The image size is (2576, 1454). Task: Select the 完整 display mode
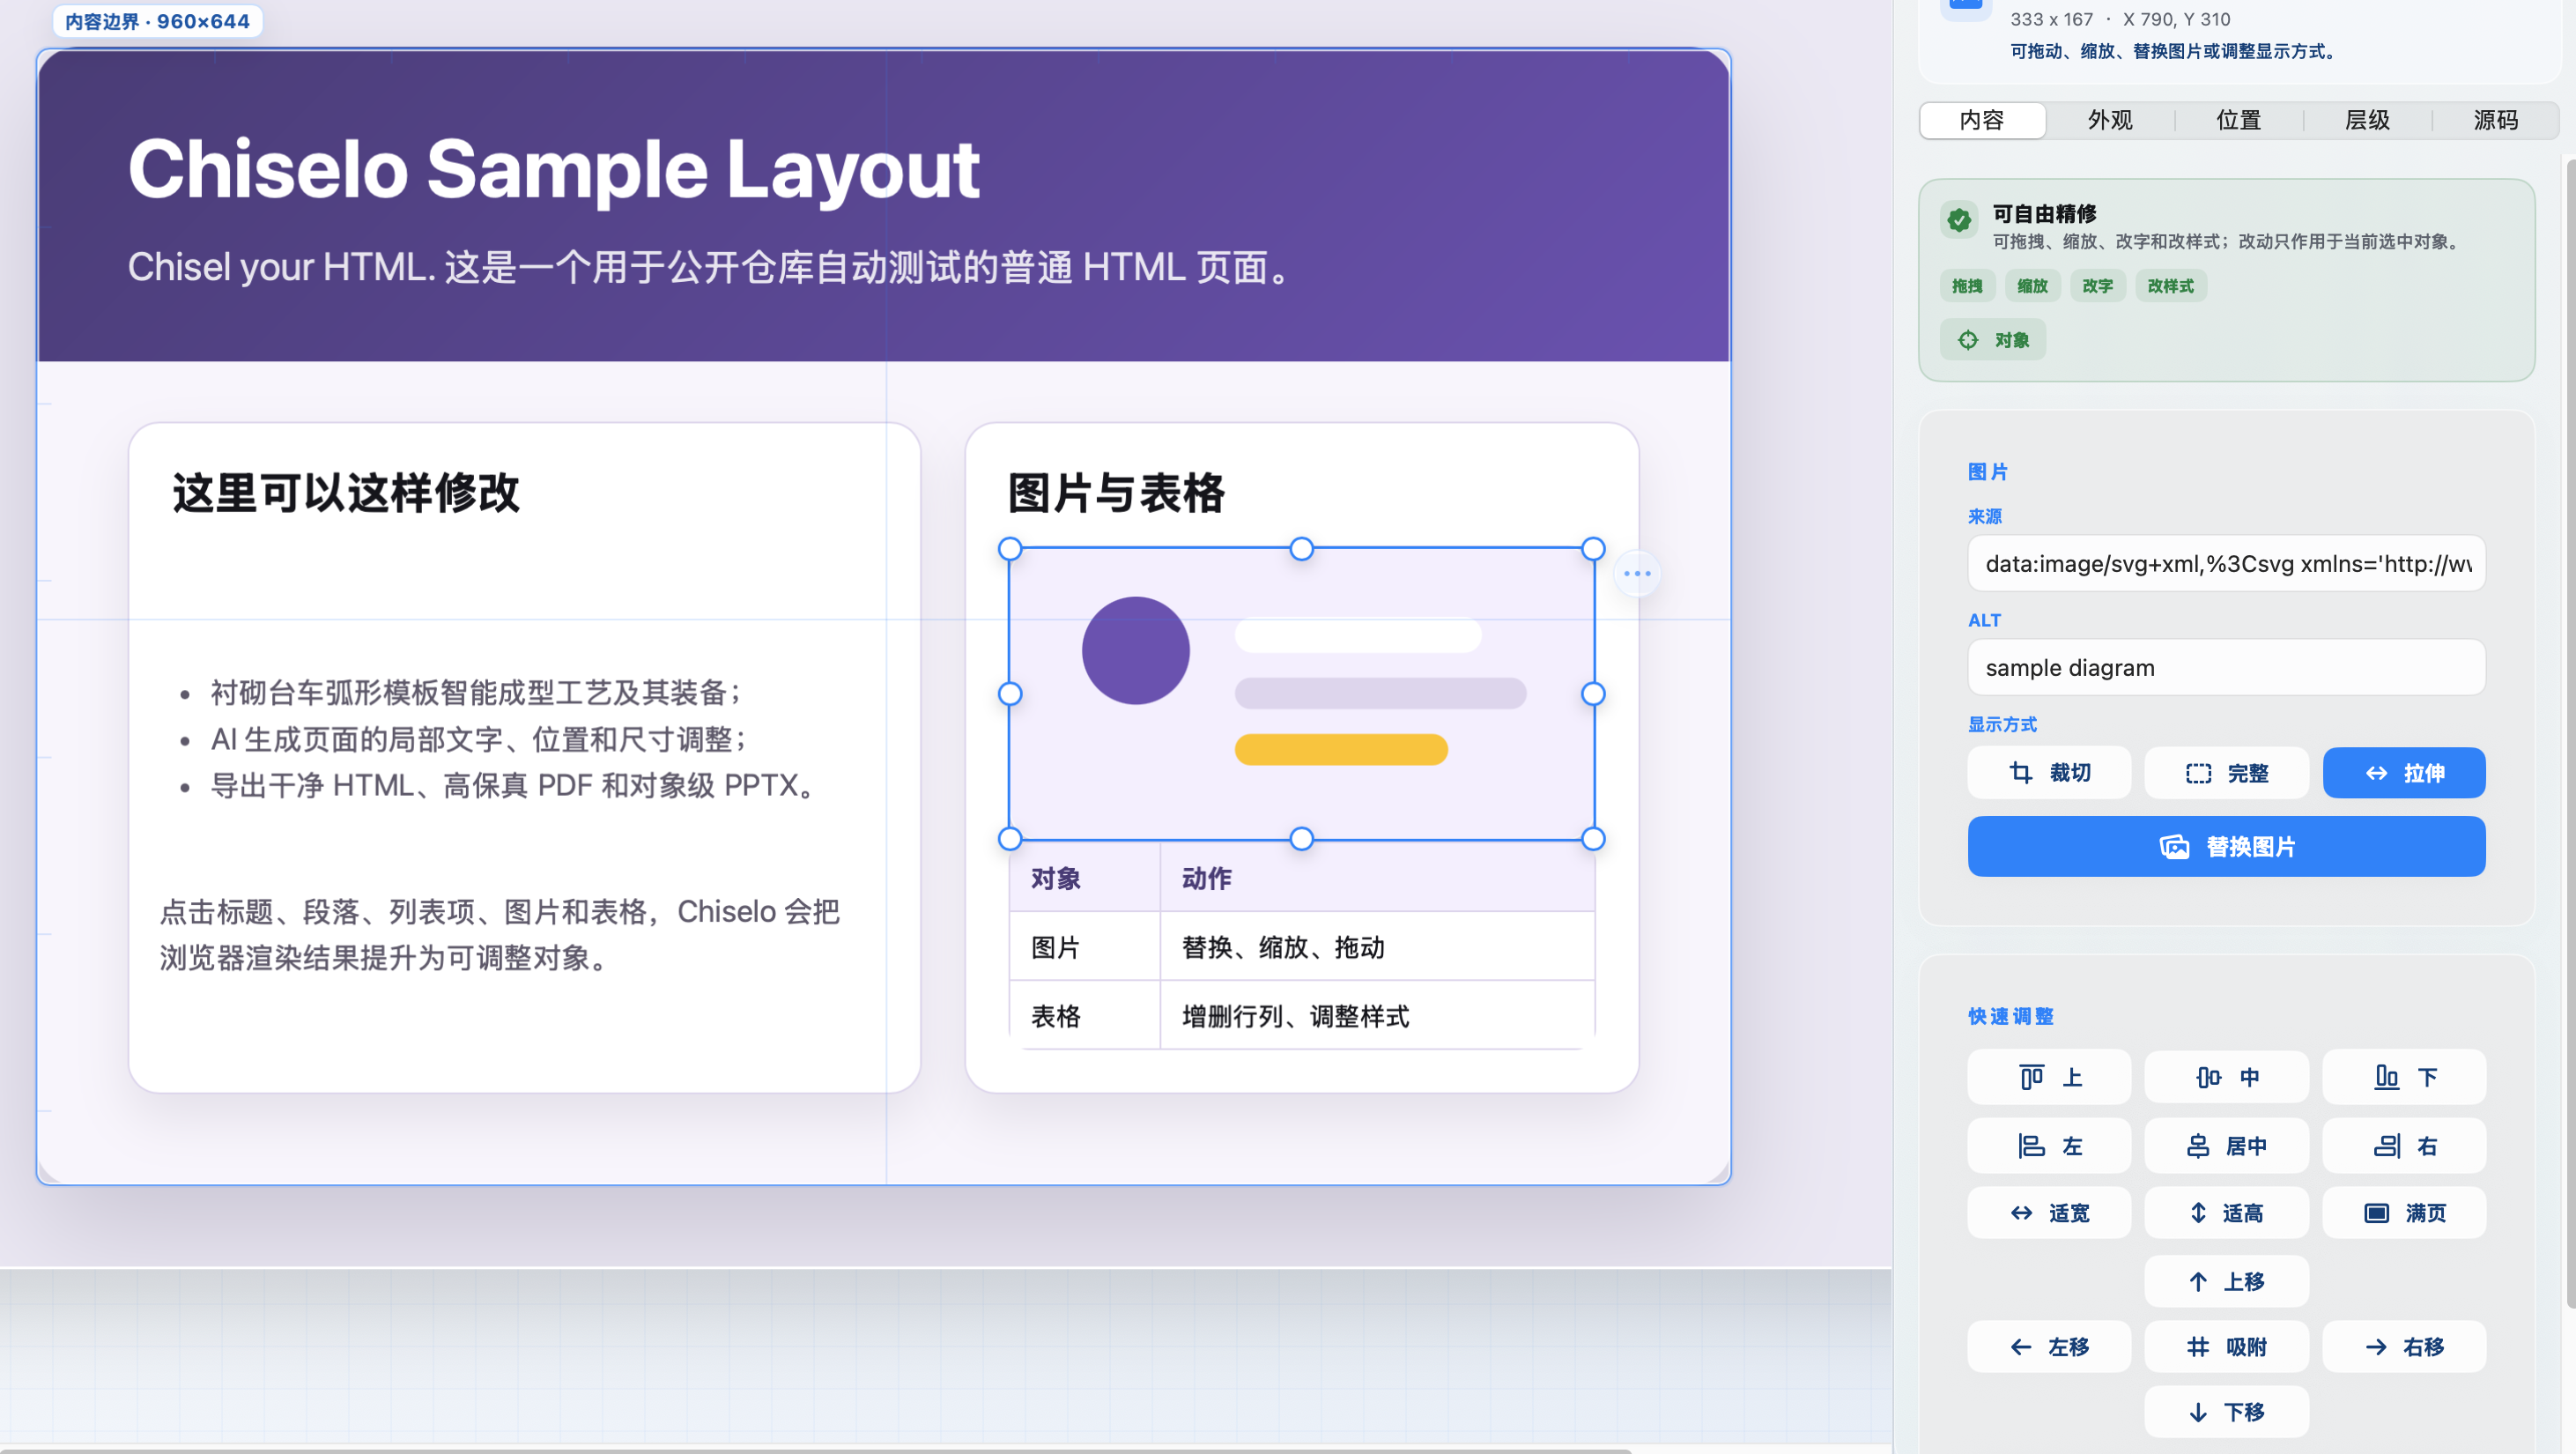[2226, 772]
